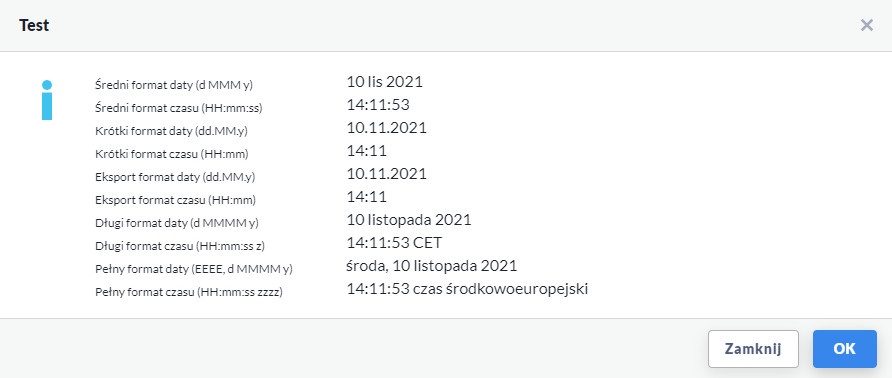
Task: Click the Krótki format czasu label
Action: point(172,154)
